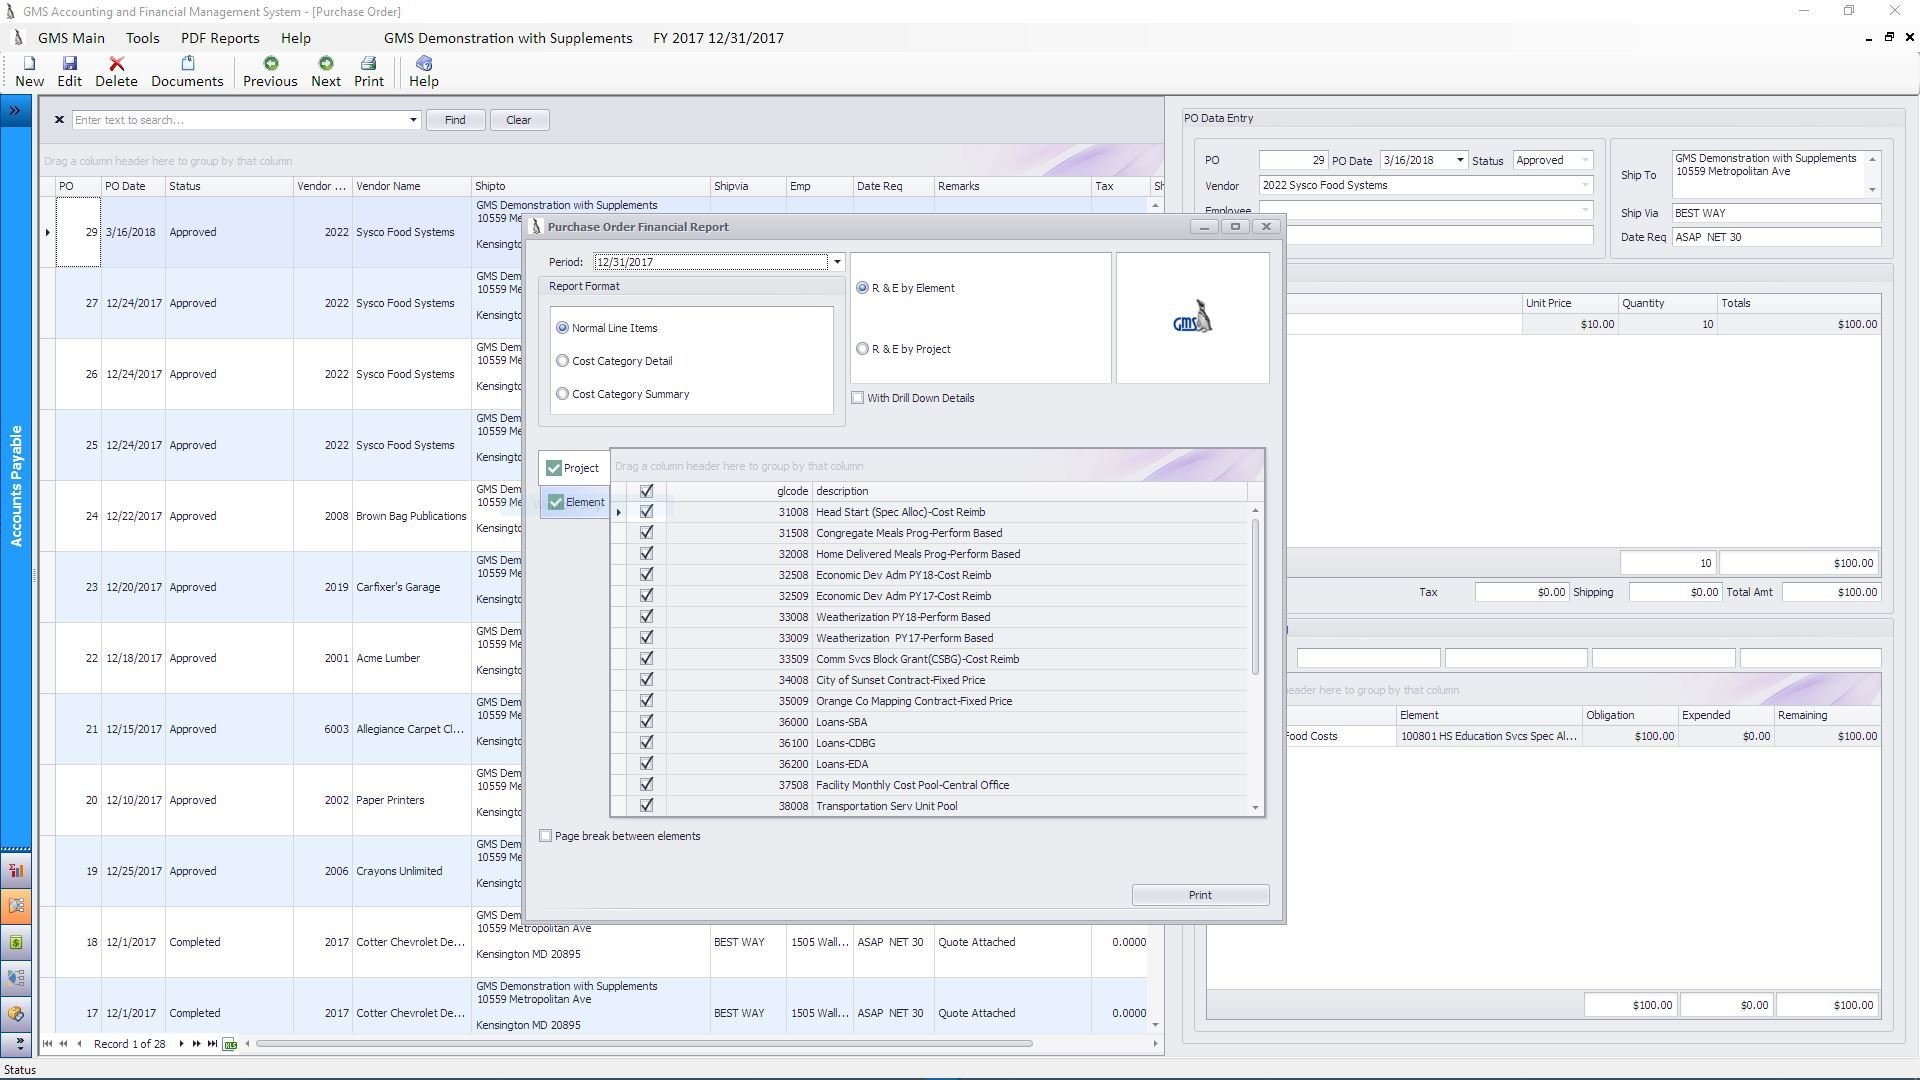Click the Find button

click(455, 120)
